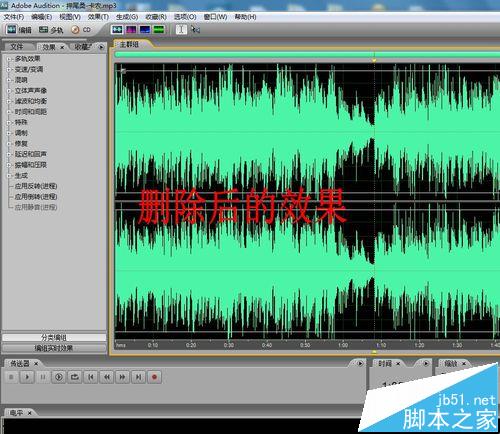Viewport: 500px width, 434px height.
Task: Click the red record button
Action: (154, 377)
